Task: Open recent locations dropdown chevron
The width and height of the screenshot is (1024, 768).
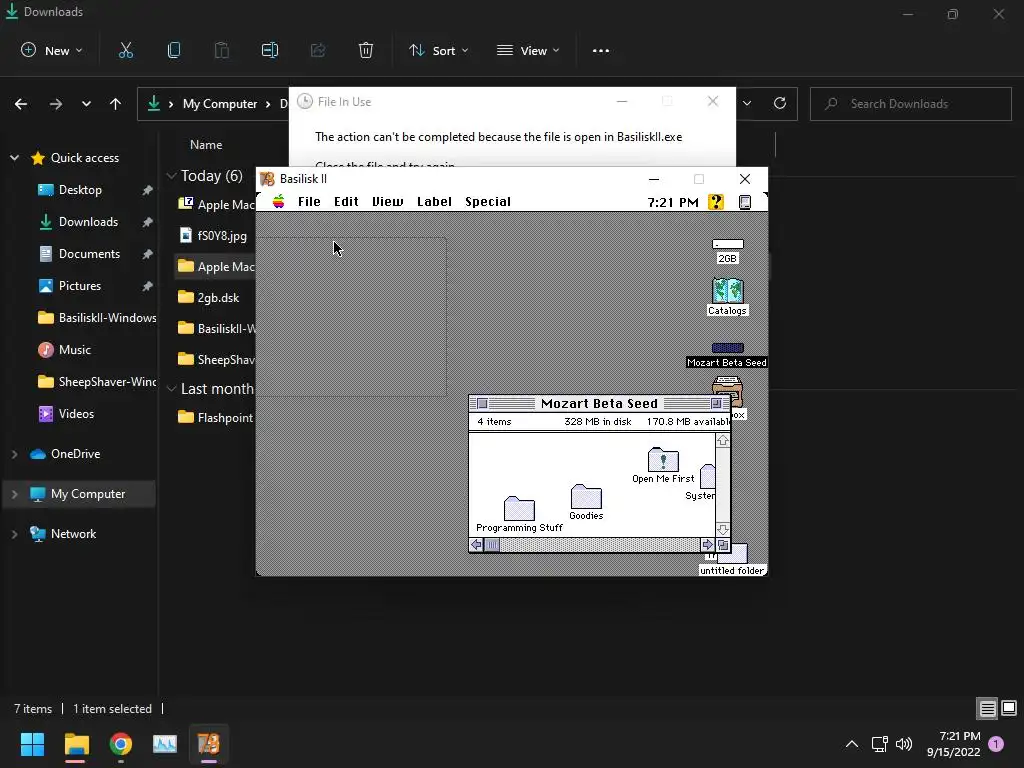Action: pos(86,104)
